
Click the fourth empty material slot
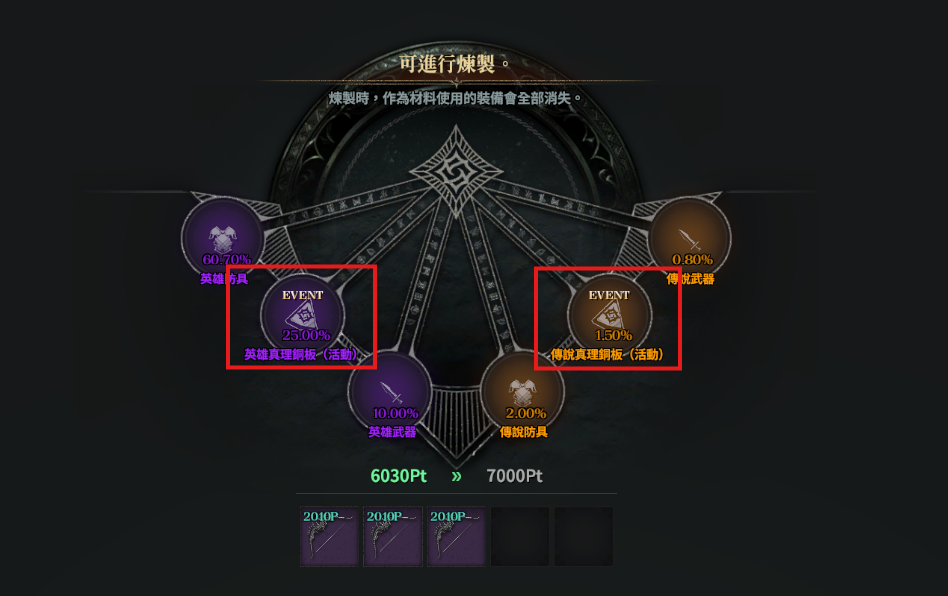point(520,537)
